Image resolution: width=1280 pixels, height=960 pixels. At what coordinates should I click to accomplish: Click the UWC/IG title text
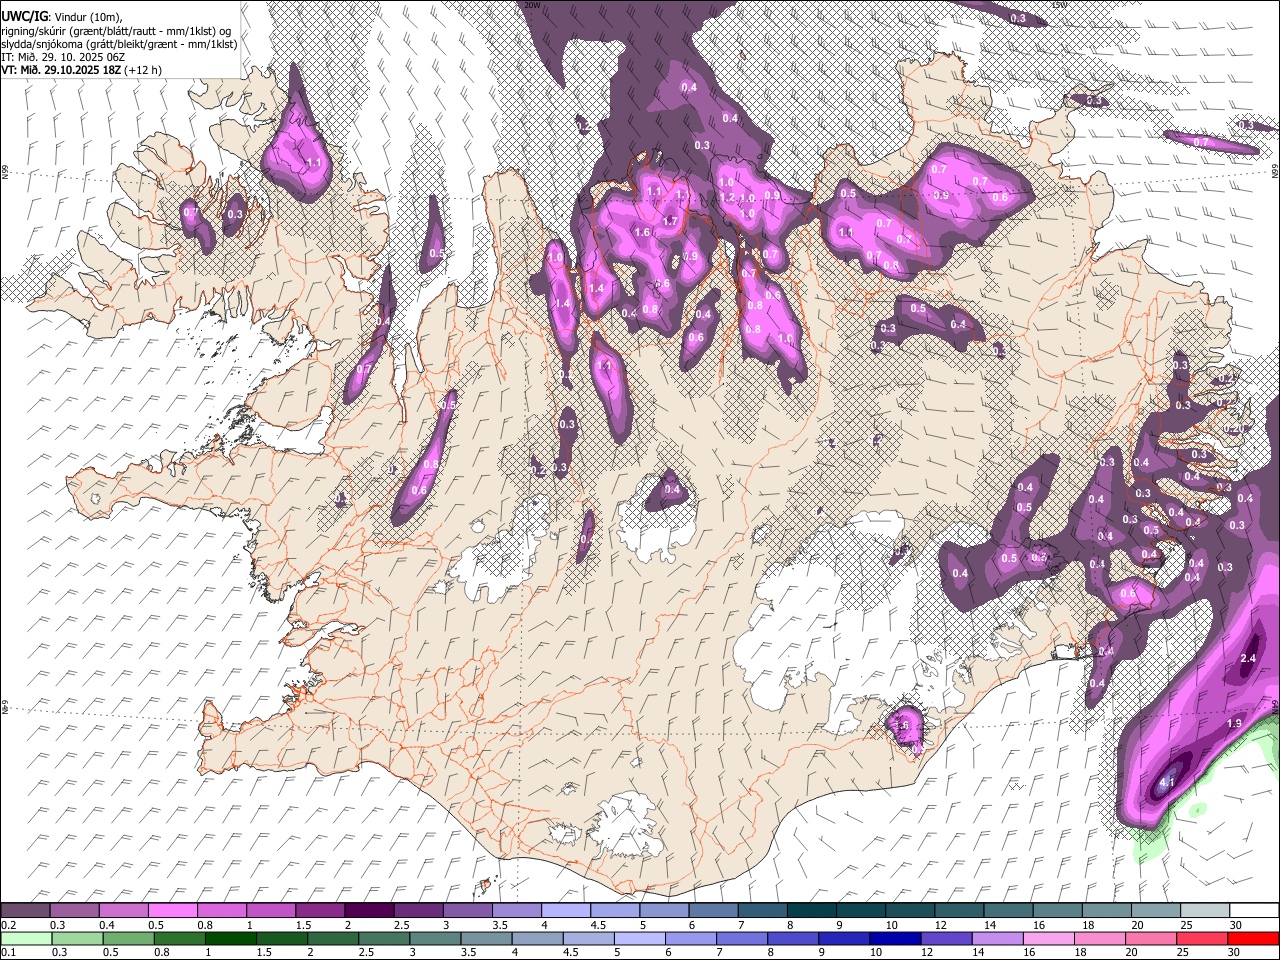24,17
